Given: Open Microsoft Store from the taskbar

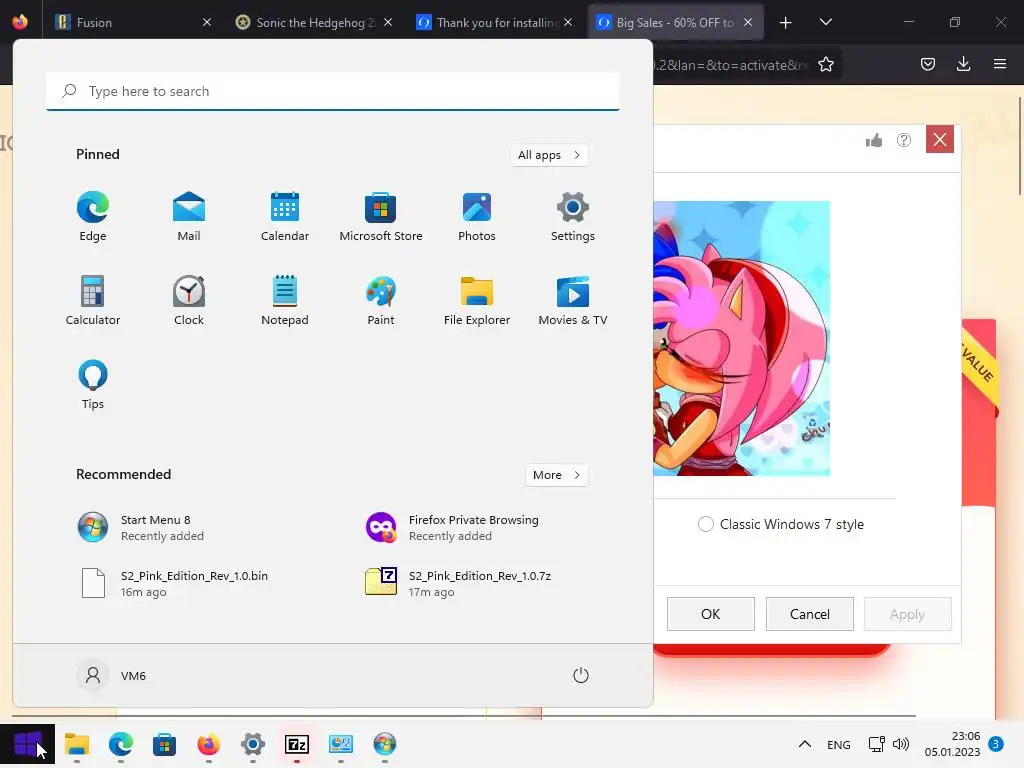Looking at the screenshot, I should coord(165,744).
